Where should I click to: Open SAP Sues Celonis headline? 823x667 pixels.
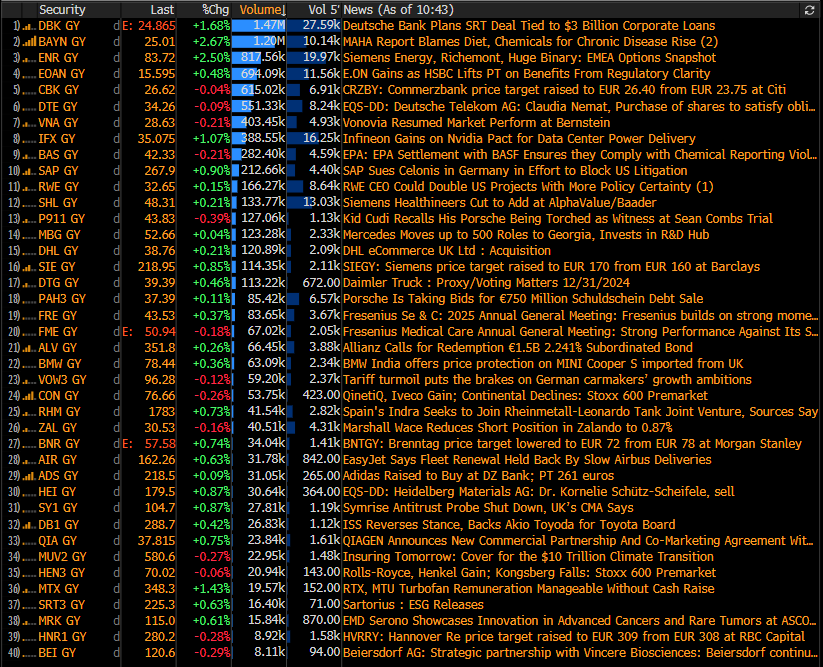[515, 171]
